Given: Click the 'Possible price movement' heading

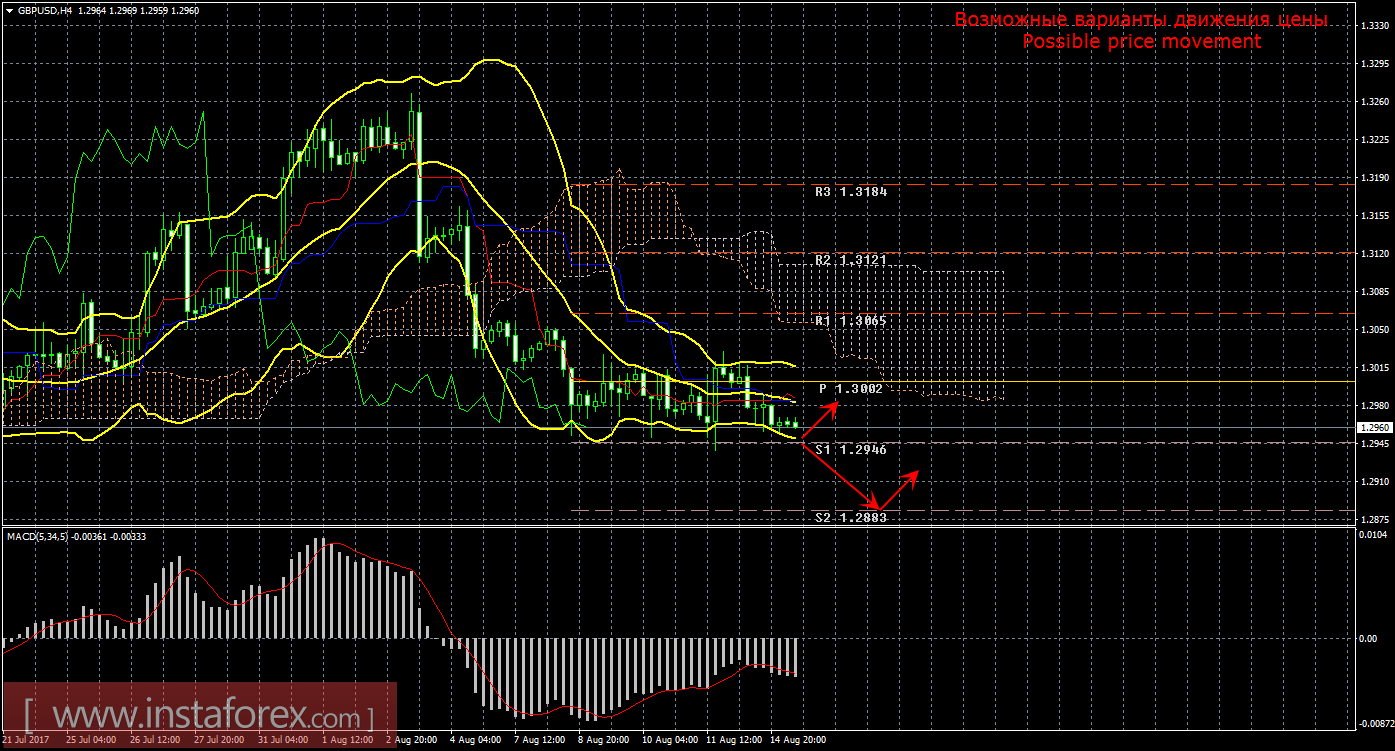Looking at the screenshot, I should [x=1141, y=42].
